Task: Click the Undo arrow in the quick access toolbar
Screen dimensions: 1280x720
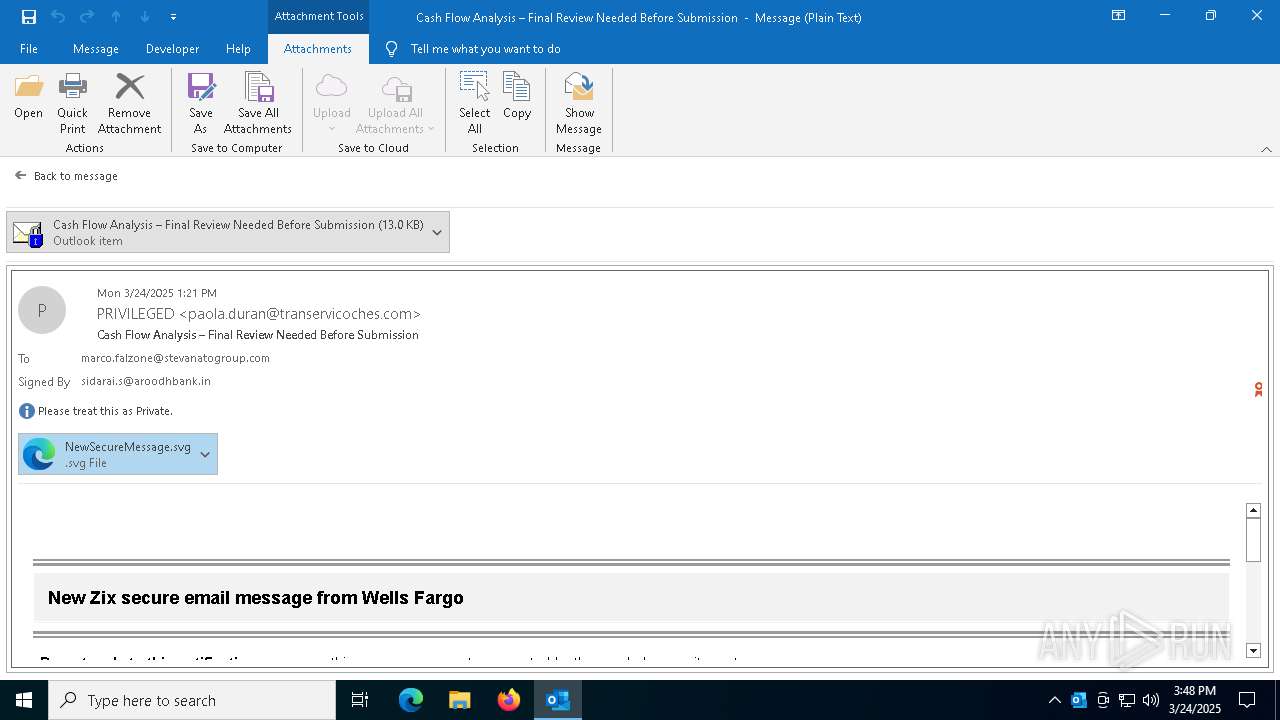Action: coord(58,17)
